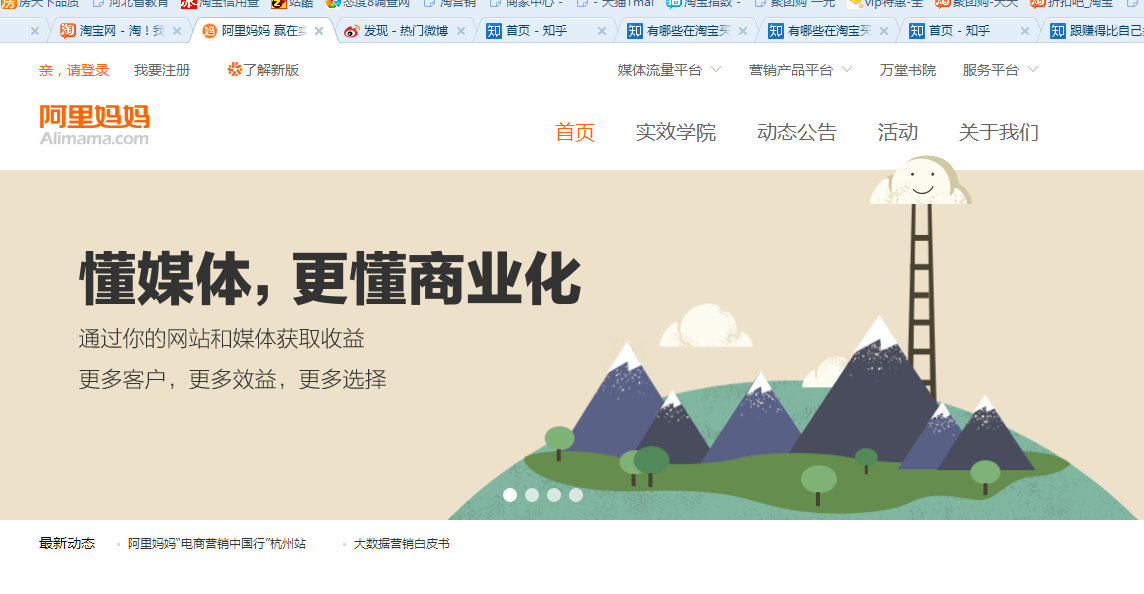Select the fourth carousel dot
This screenshot has height=594, width=1144.
576,495
